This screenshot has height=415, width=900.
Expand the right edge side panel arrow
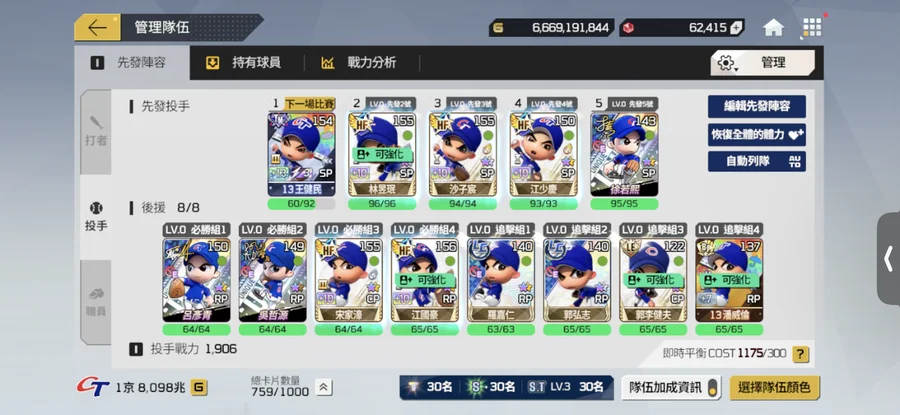point(889,259)
